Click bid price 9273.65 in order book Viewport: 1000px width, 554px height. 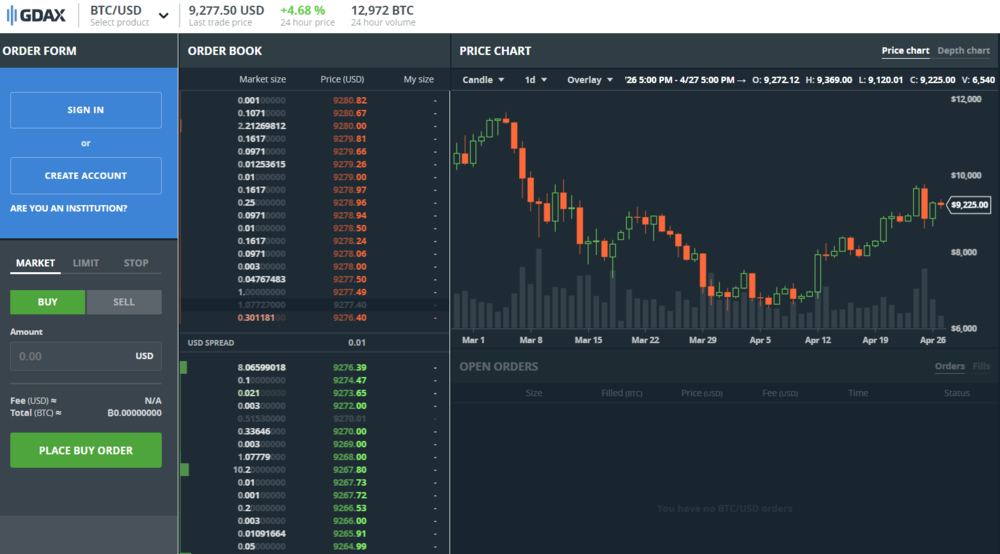point(349,393)
